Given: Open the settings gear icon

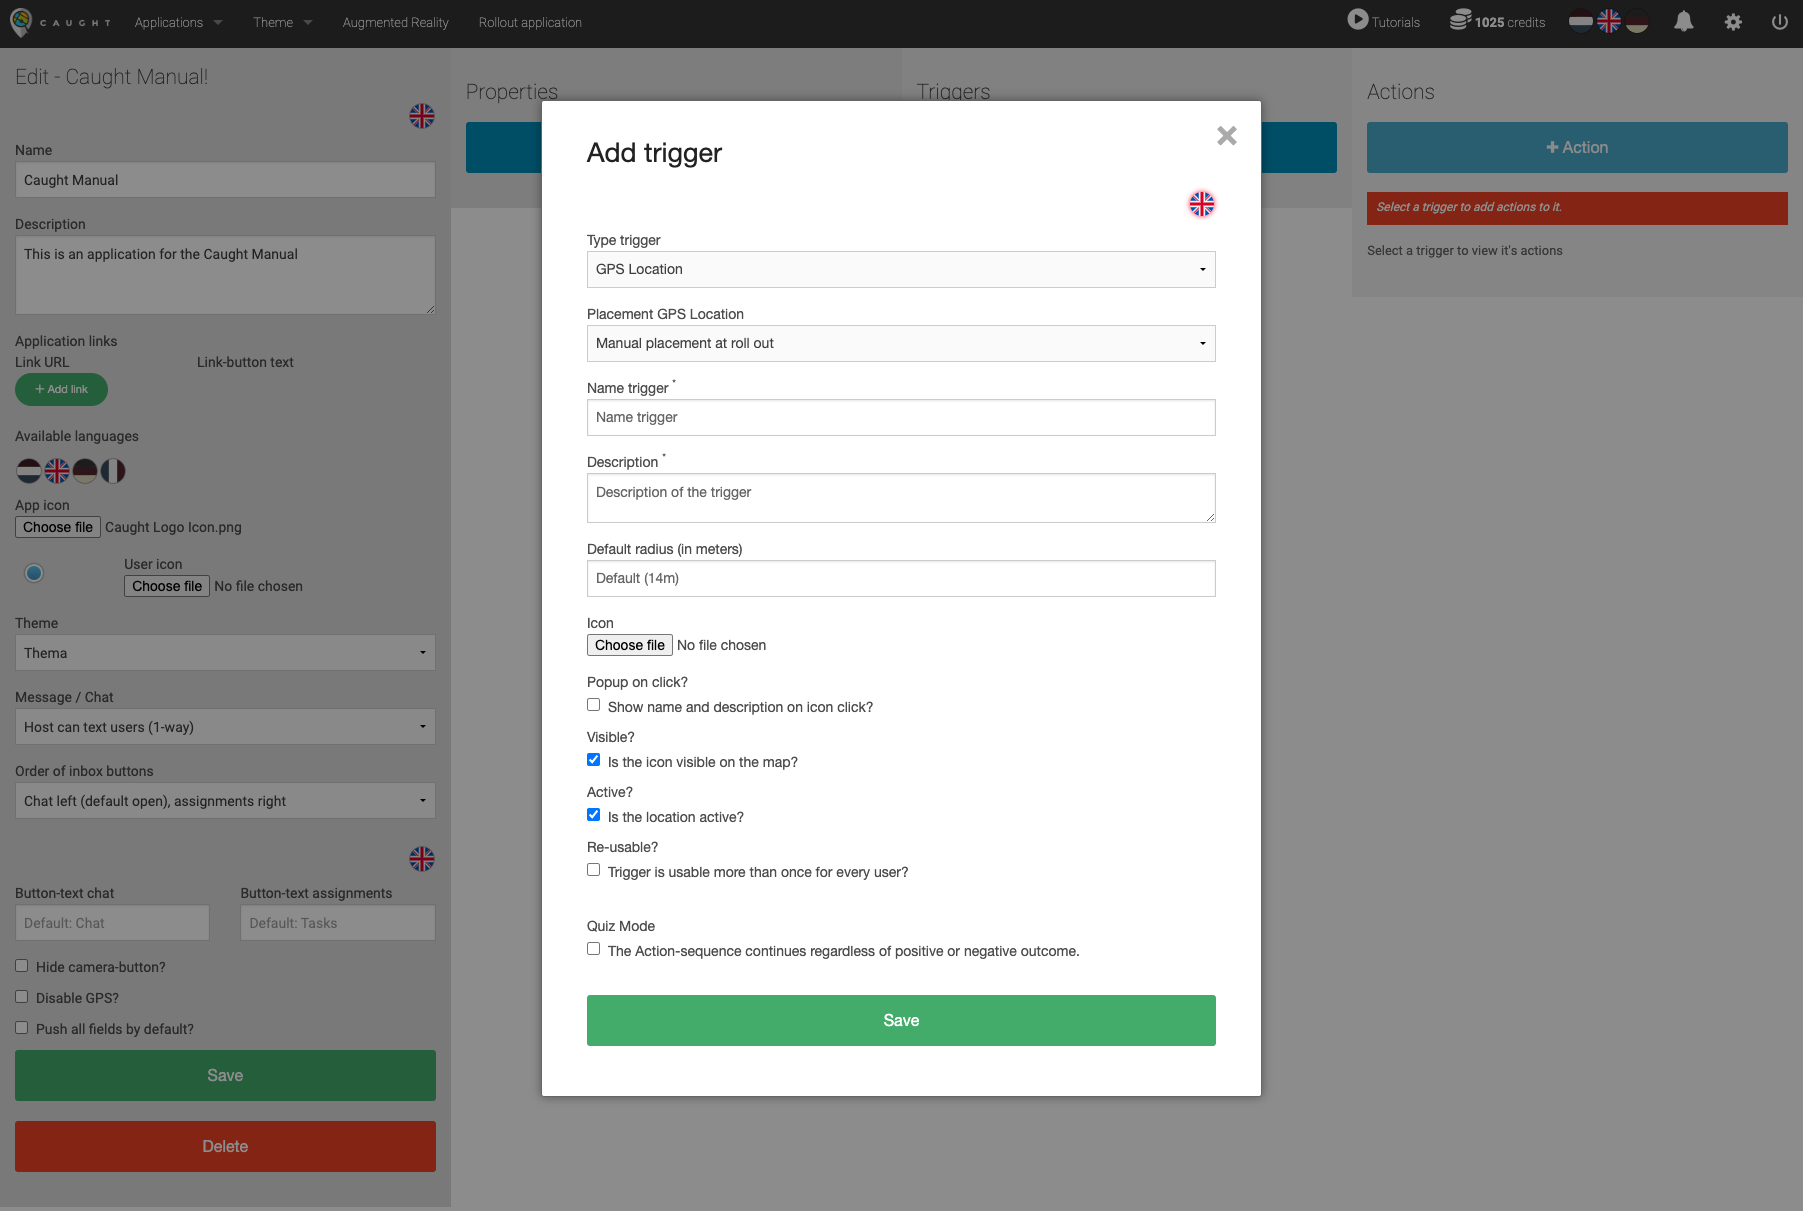Looking at the screenshot, I should [1733, 22].
